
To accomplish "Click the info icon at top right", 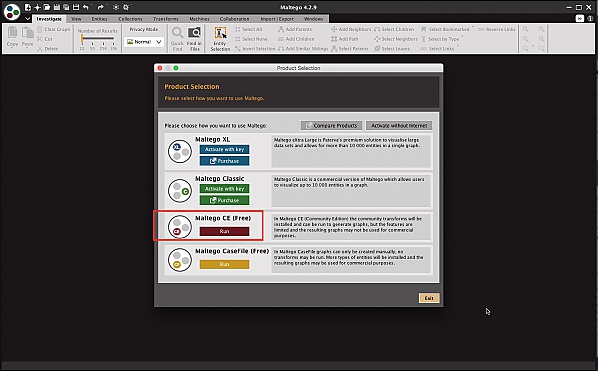I will 590,18.
